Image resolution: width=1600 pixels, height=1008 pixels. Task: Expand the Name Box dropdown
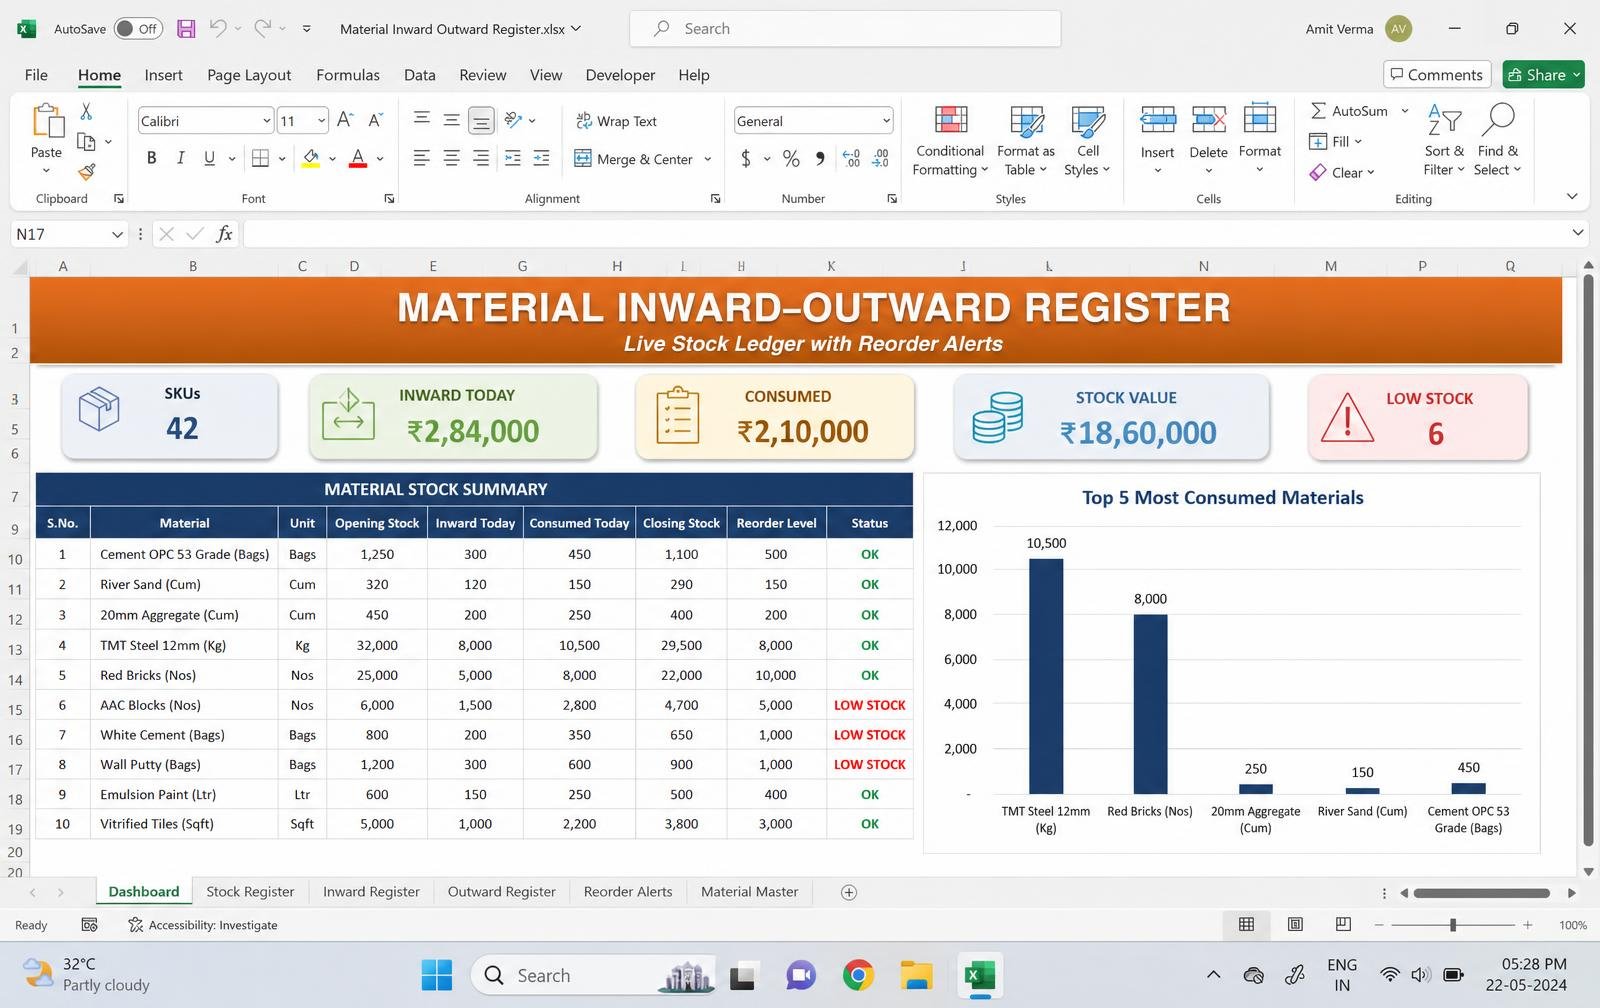pyautogui.click(x=117, y=234)
